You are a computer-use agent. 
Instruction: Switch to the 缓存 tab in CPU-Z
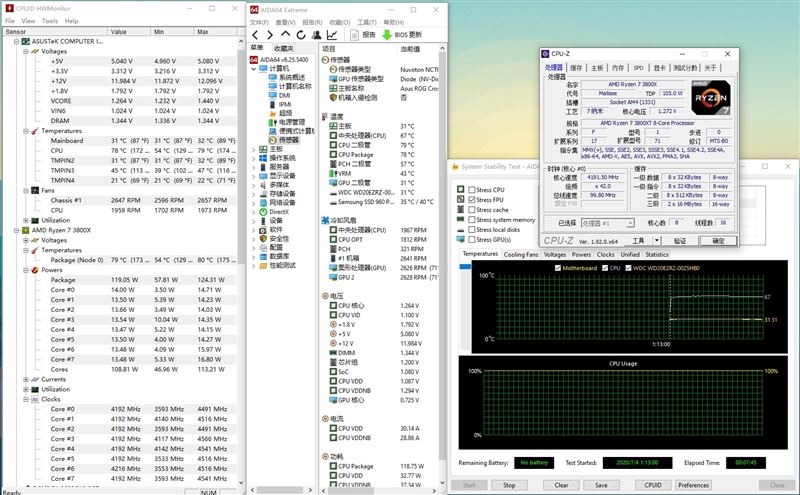click(576, 67)
